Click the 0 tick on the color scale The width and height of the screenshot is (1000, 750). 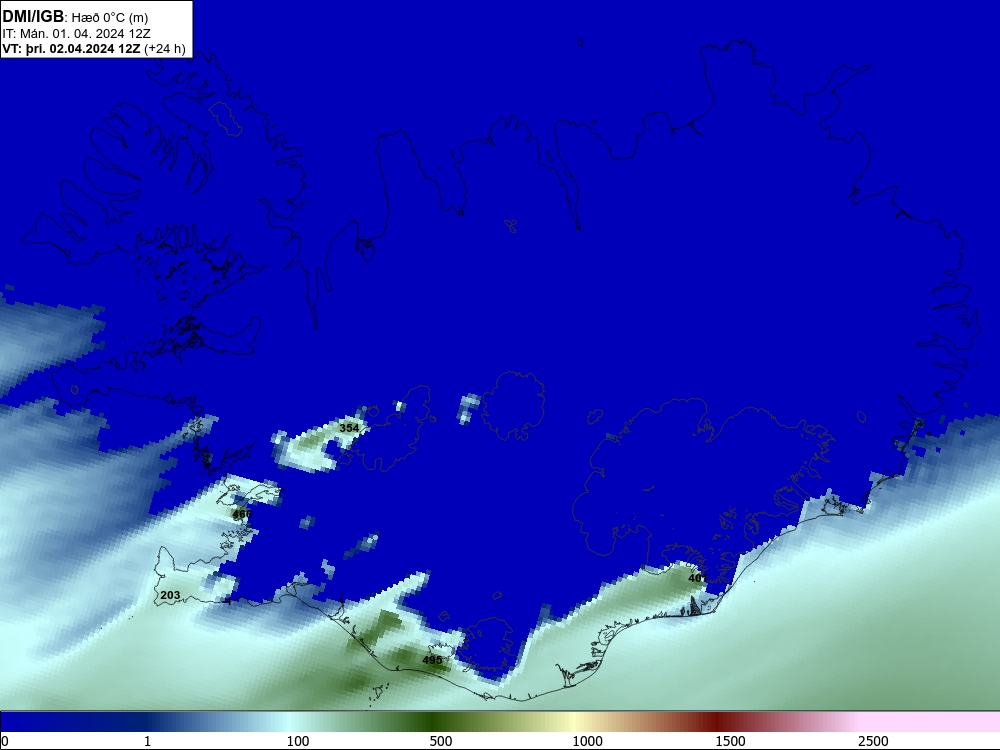pos(5,741)
